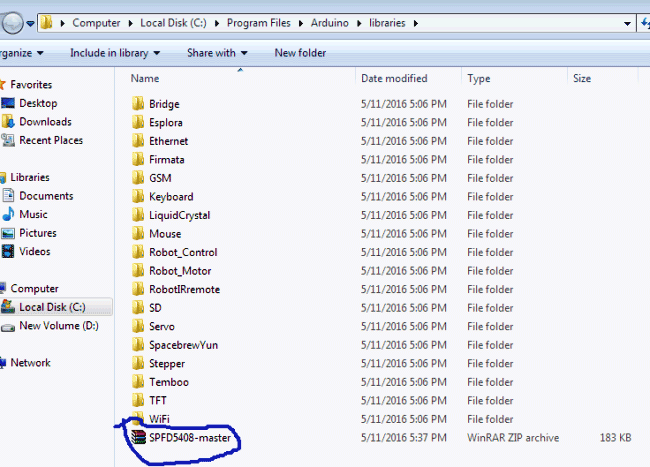
Task: Select the Music library icon
Action: (x=8, y=215)
